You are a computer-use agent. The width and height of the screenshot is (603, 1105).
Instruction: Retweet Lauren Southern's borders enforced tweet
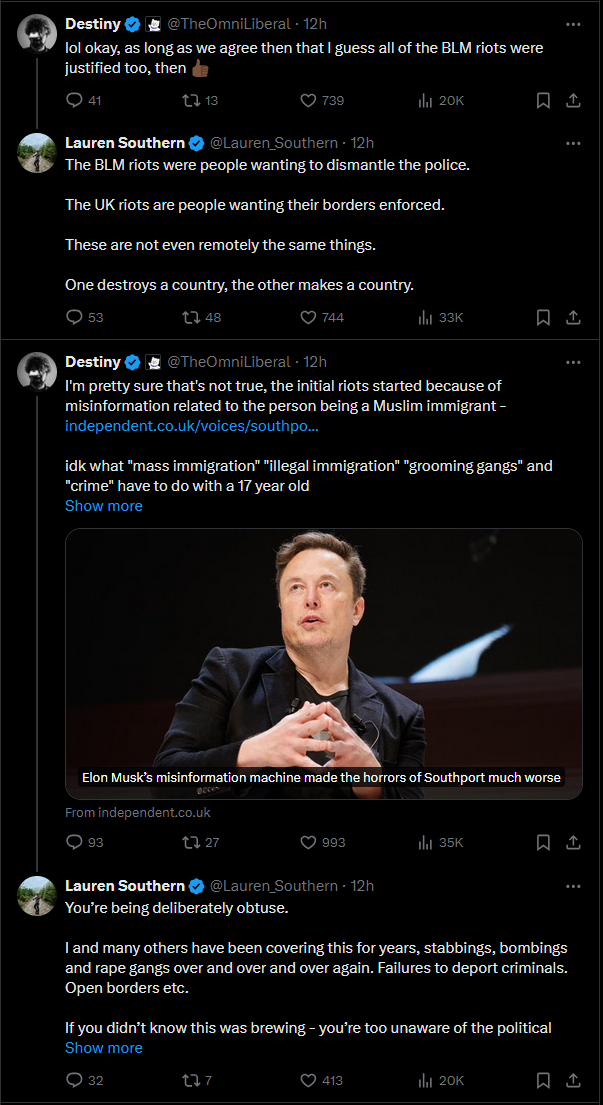[190, 318]
